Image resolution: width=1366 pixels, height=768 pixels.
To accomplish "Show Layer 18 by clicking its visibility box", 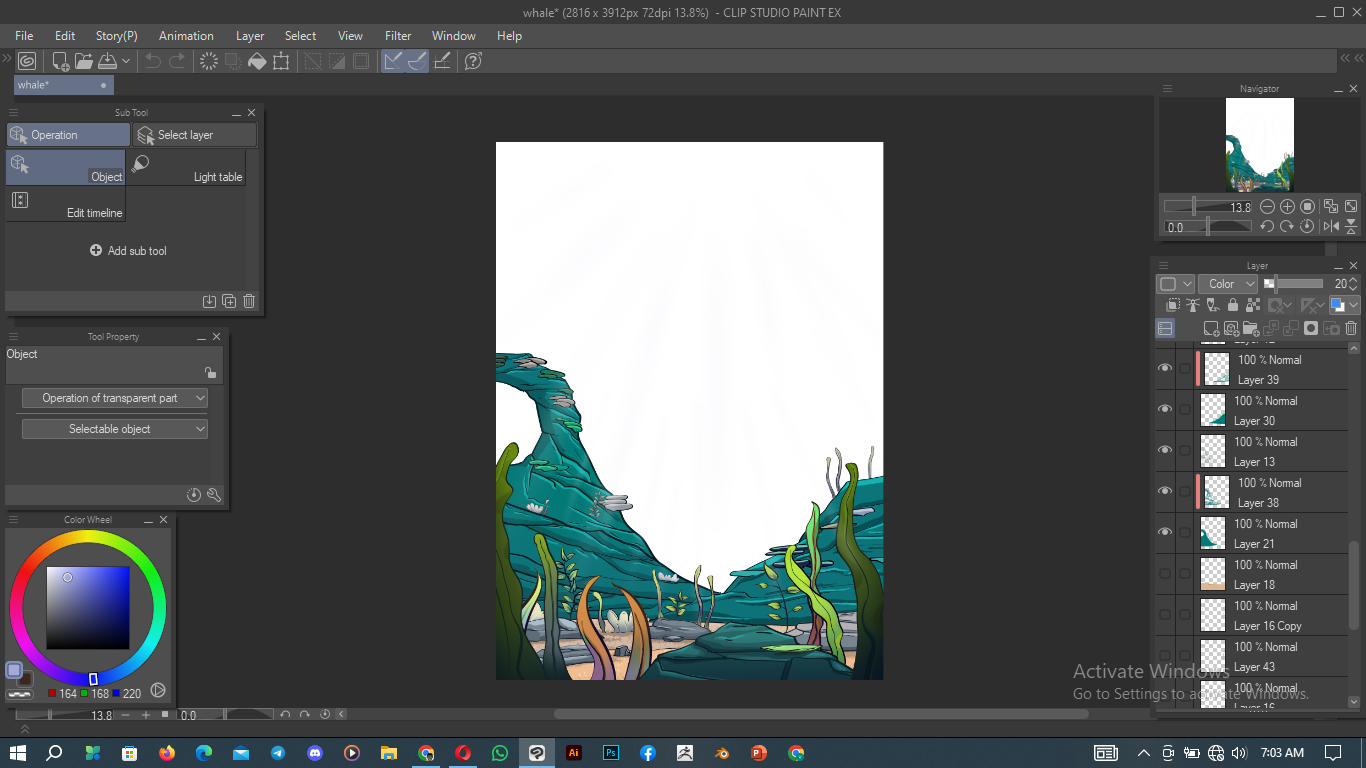I will 1165,574.
